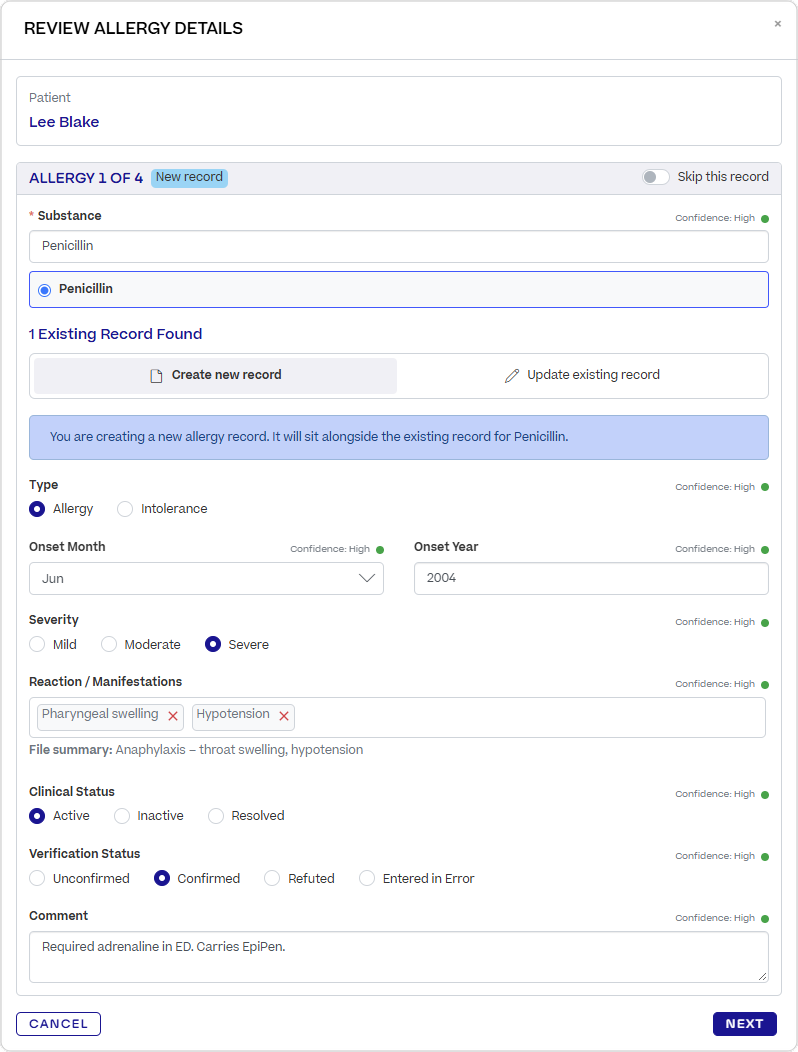Viewport: 798px width, 1052px height.
Task: Click Type confidence indicator dot
Action: (764, 487)
